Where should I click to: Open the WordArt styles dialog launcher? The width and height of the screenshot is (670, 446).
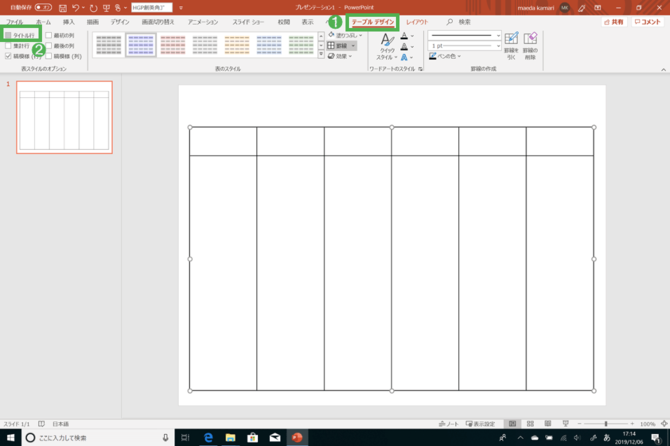pyautogui.click(x=420, y=69)
